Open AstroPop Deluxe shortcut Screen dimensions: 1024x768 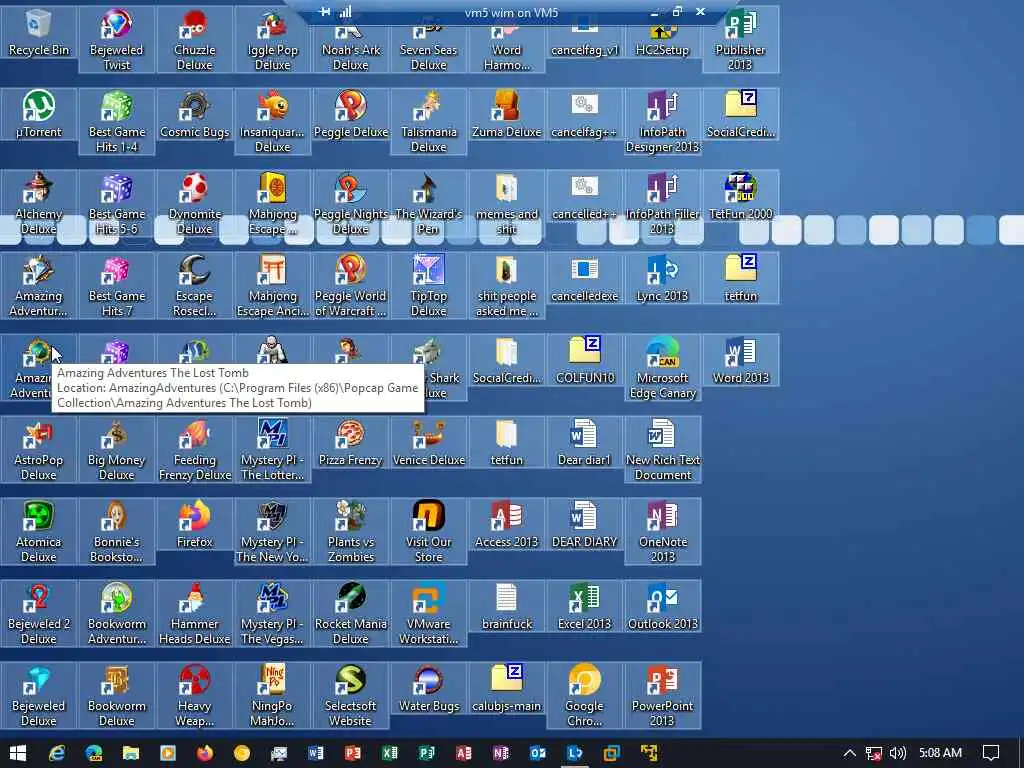[x=39, y=449]
